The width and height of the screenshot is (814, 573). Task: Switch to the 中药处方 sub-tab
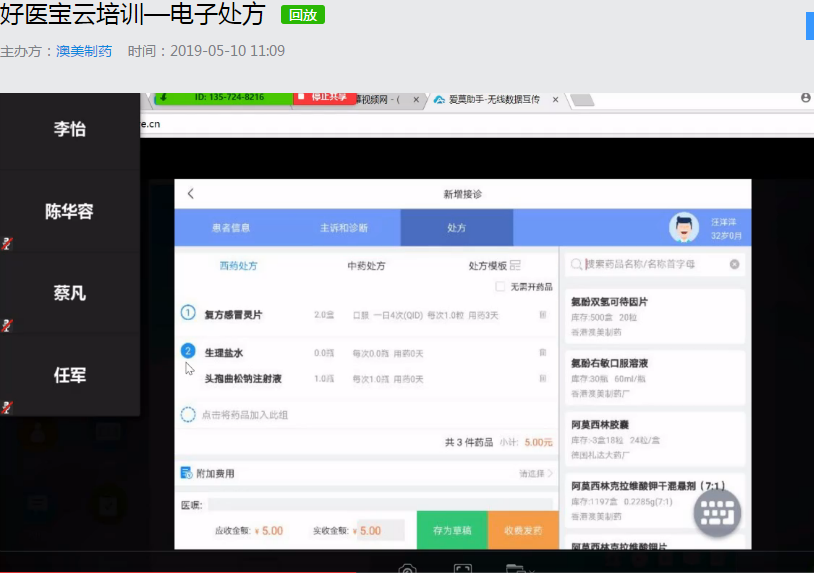coord(367,266)
